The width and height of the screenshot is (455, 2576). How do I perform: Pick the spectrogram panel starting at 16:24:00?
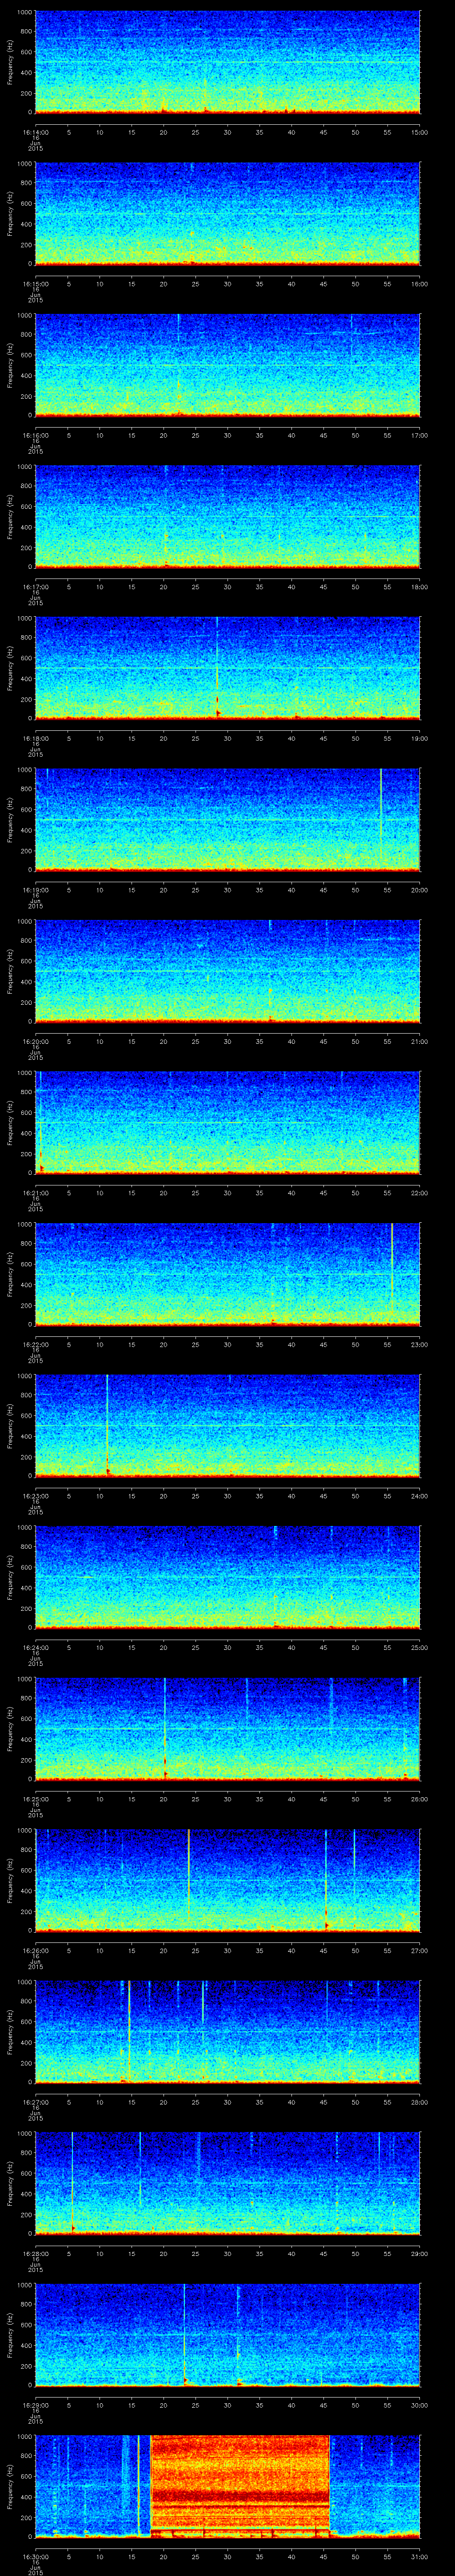tap(228, 1577)
